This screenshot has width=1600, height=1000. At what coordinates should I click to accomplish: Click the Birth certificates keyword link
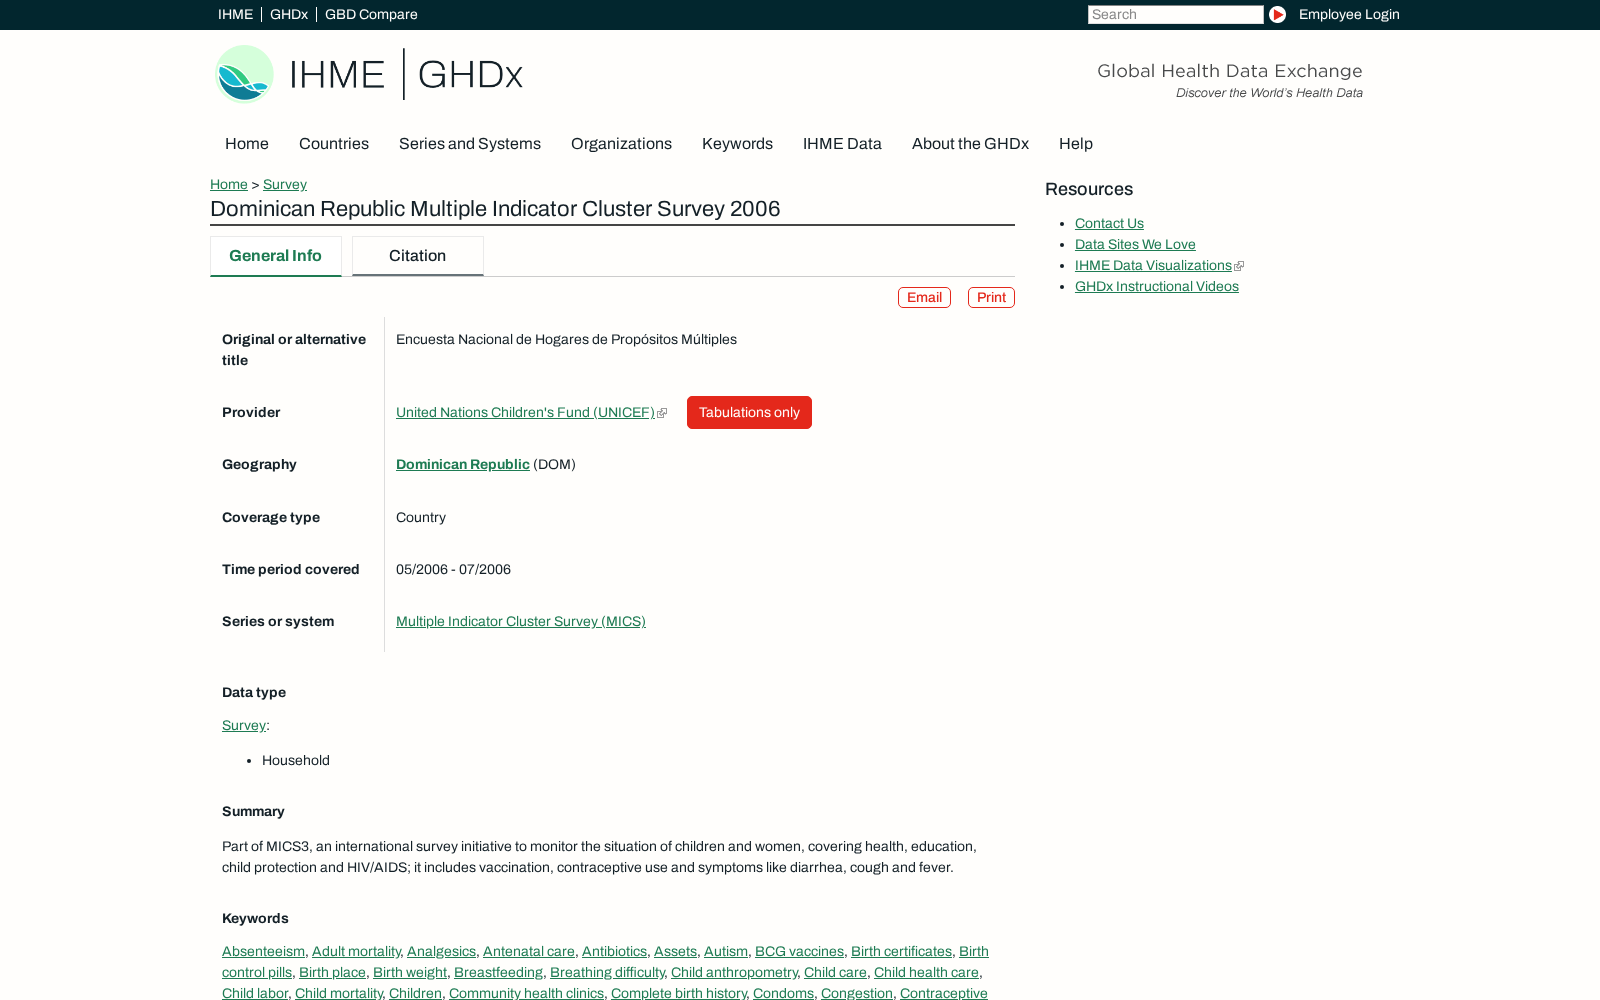tap(901, 951)
